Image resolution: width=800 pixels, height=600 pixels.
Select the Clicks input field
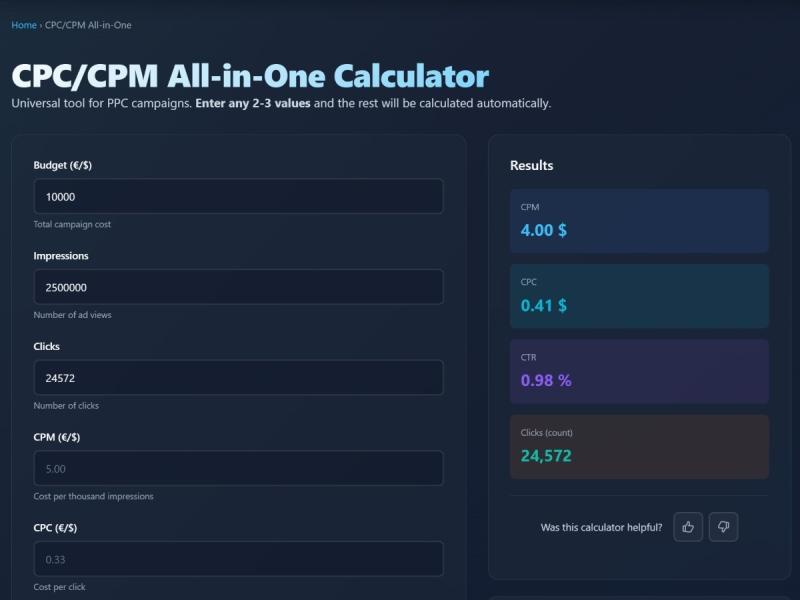pyautogui.click(x=238, y=378)
